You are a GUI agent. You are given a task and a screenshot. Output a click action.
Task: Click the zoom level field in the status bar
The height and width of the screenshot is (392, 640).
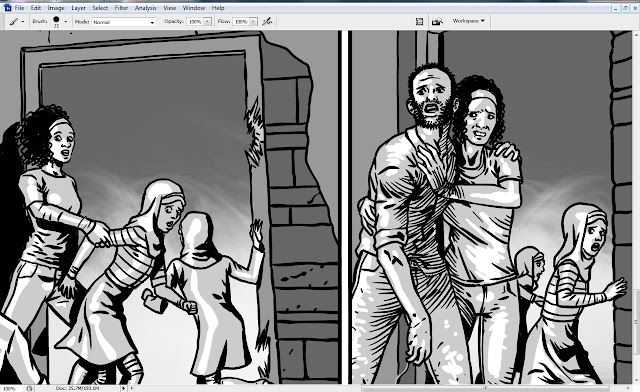coord(10,388)
